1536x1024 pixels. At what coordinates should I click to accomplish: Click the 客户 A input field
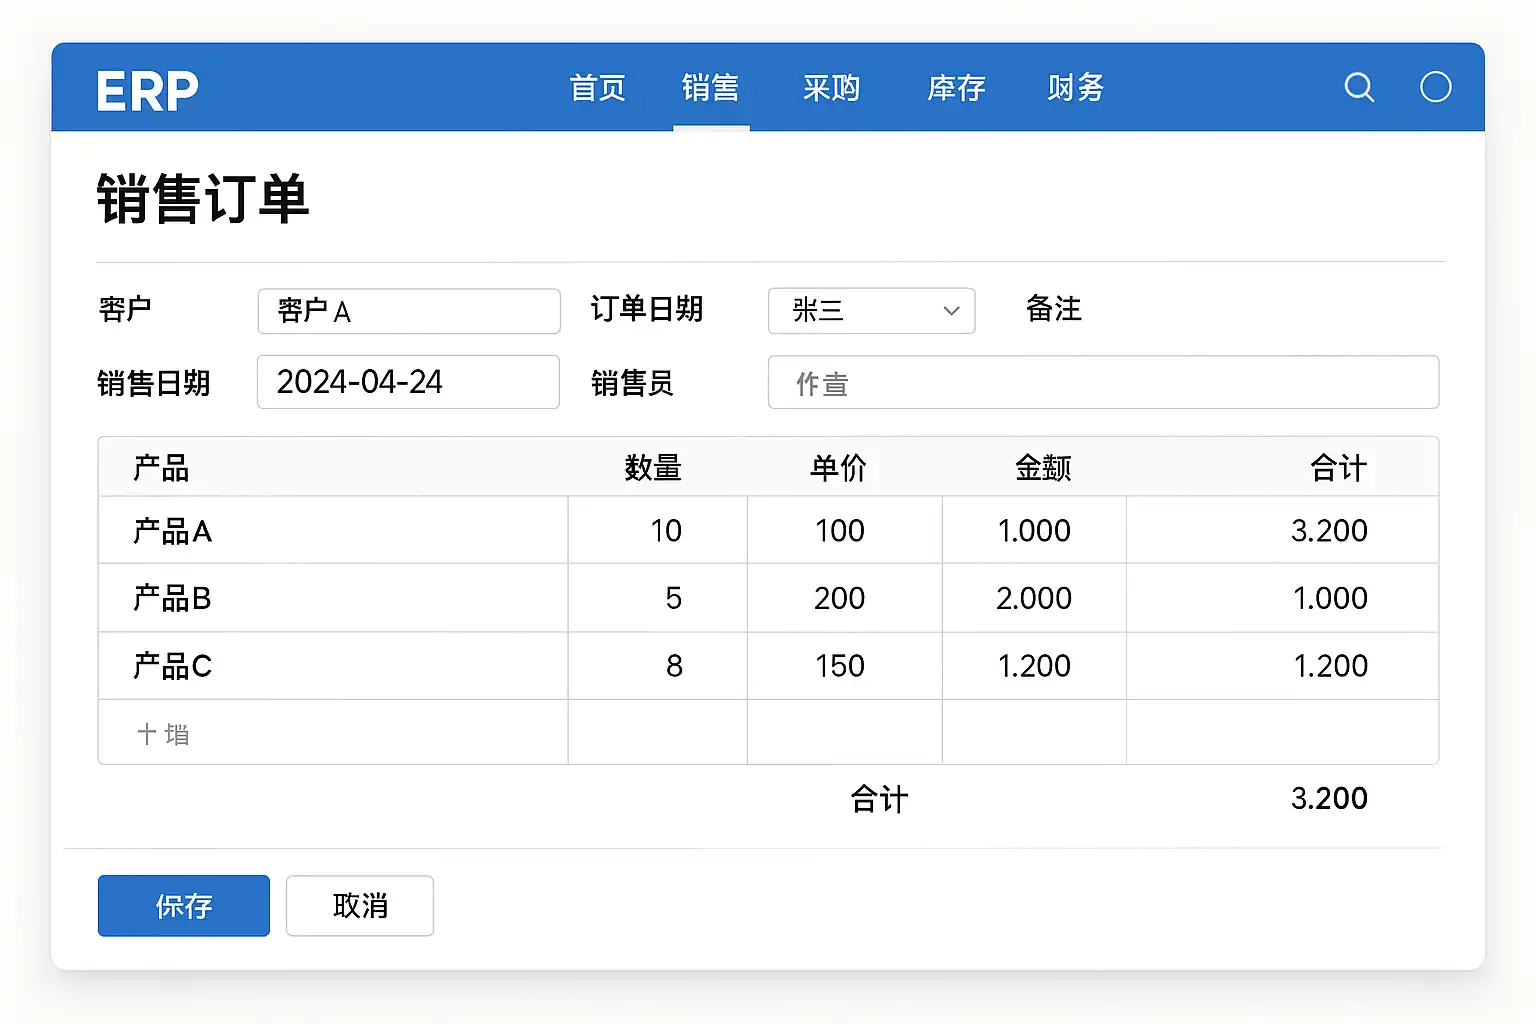(408, 311)
